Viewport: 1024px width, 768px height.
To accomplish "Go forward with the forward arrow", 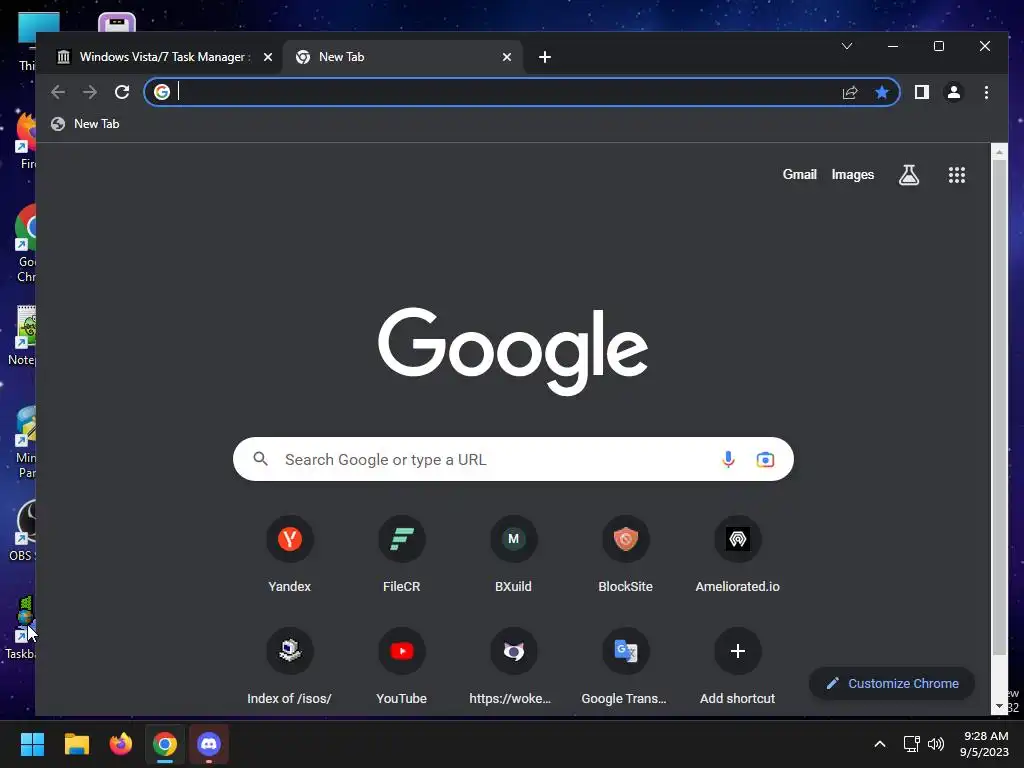I will 89,92.
